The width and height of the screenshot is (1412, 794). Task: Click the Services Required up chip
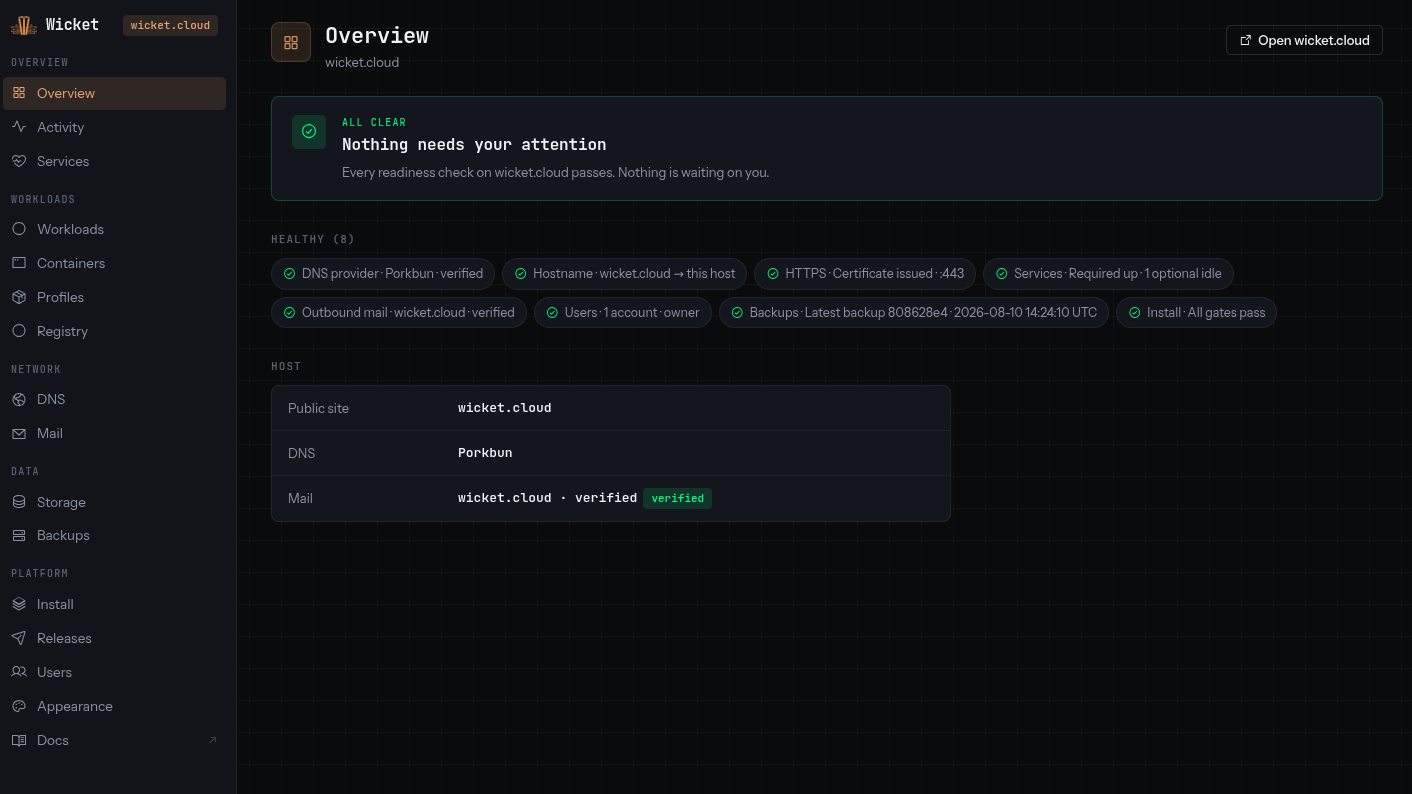[x=1109, y=273]
